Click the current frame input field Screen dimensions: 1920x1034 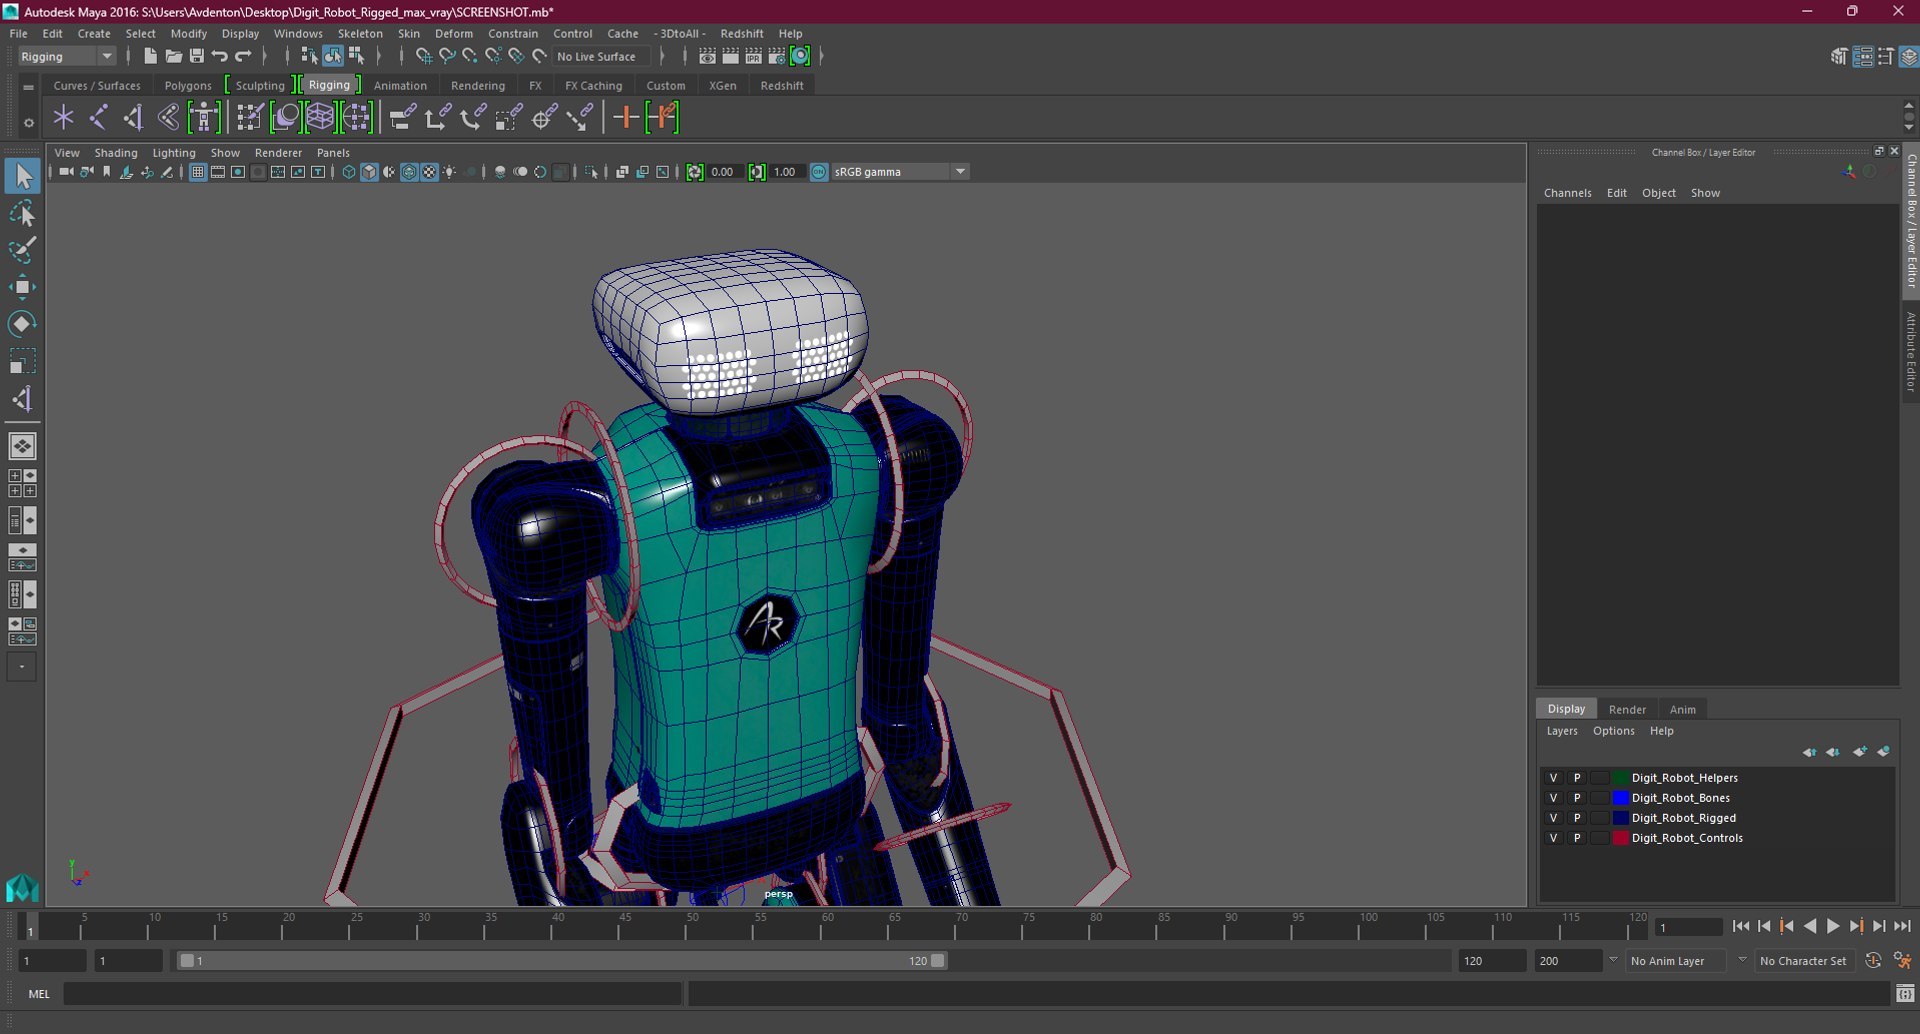point(1688,927)
